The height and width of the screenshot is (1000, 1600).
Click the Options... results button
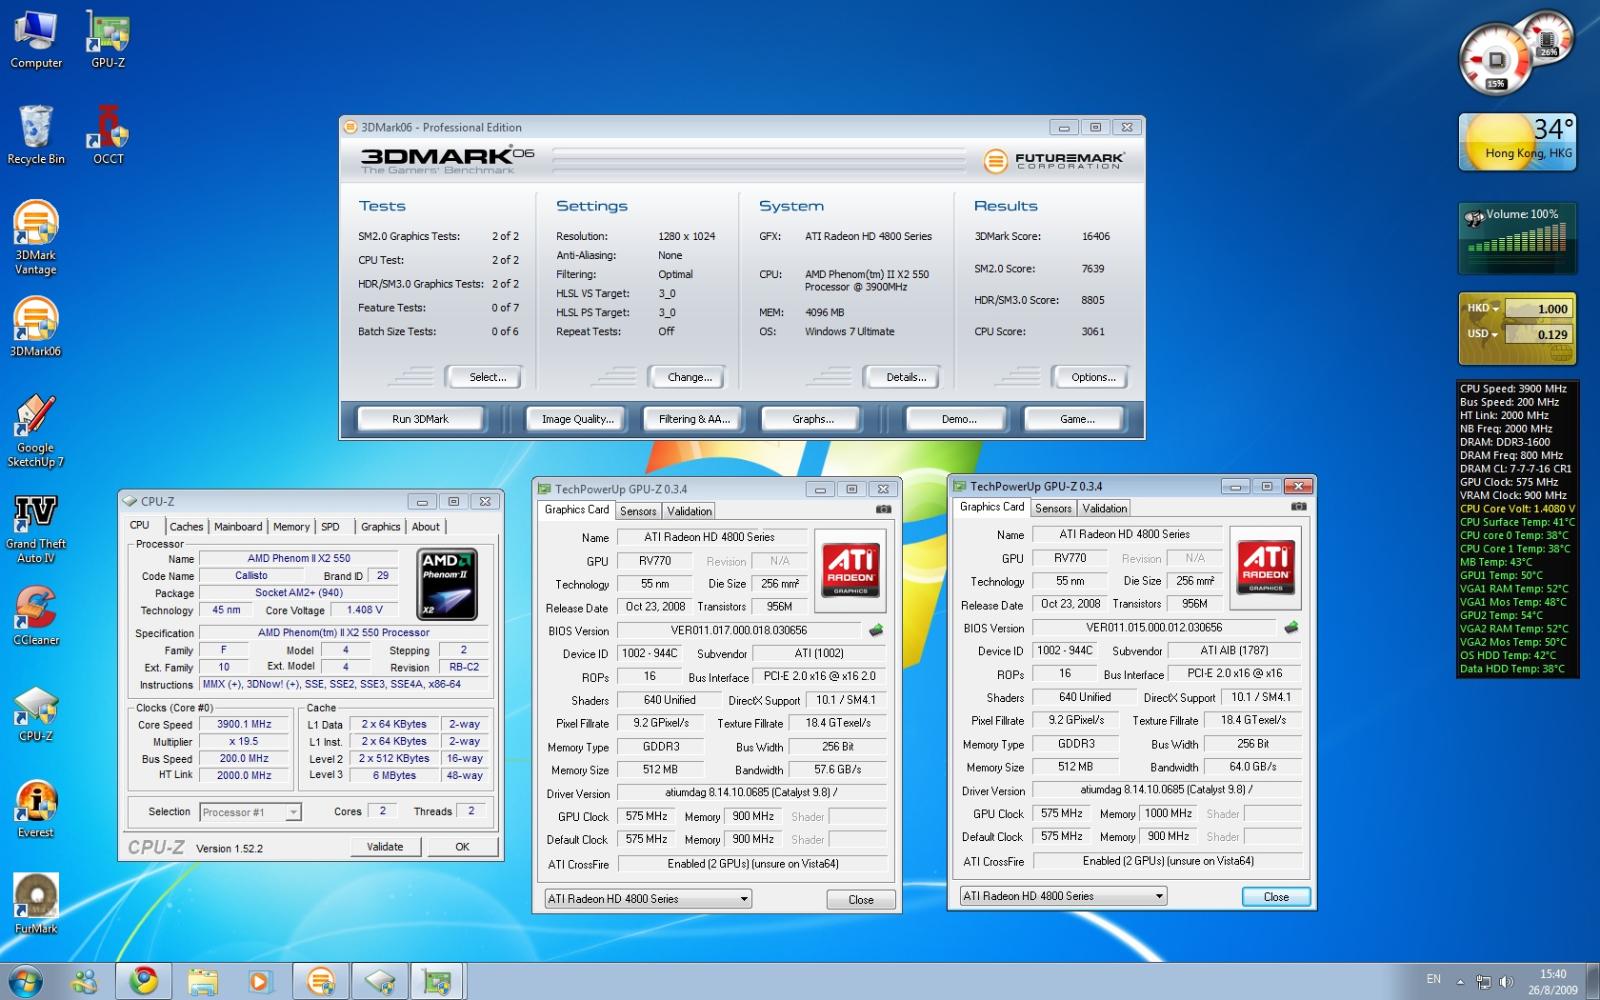[1093, 377]
